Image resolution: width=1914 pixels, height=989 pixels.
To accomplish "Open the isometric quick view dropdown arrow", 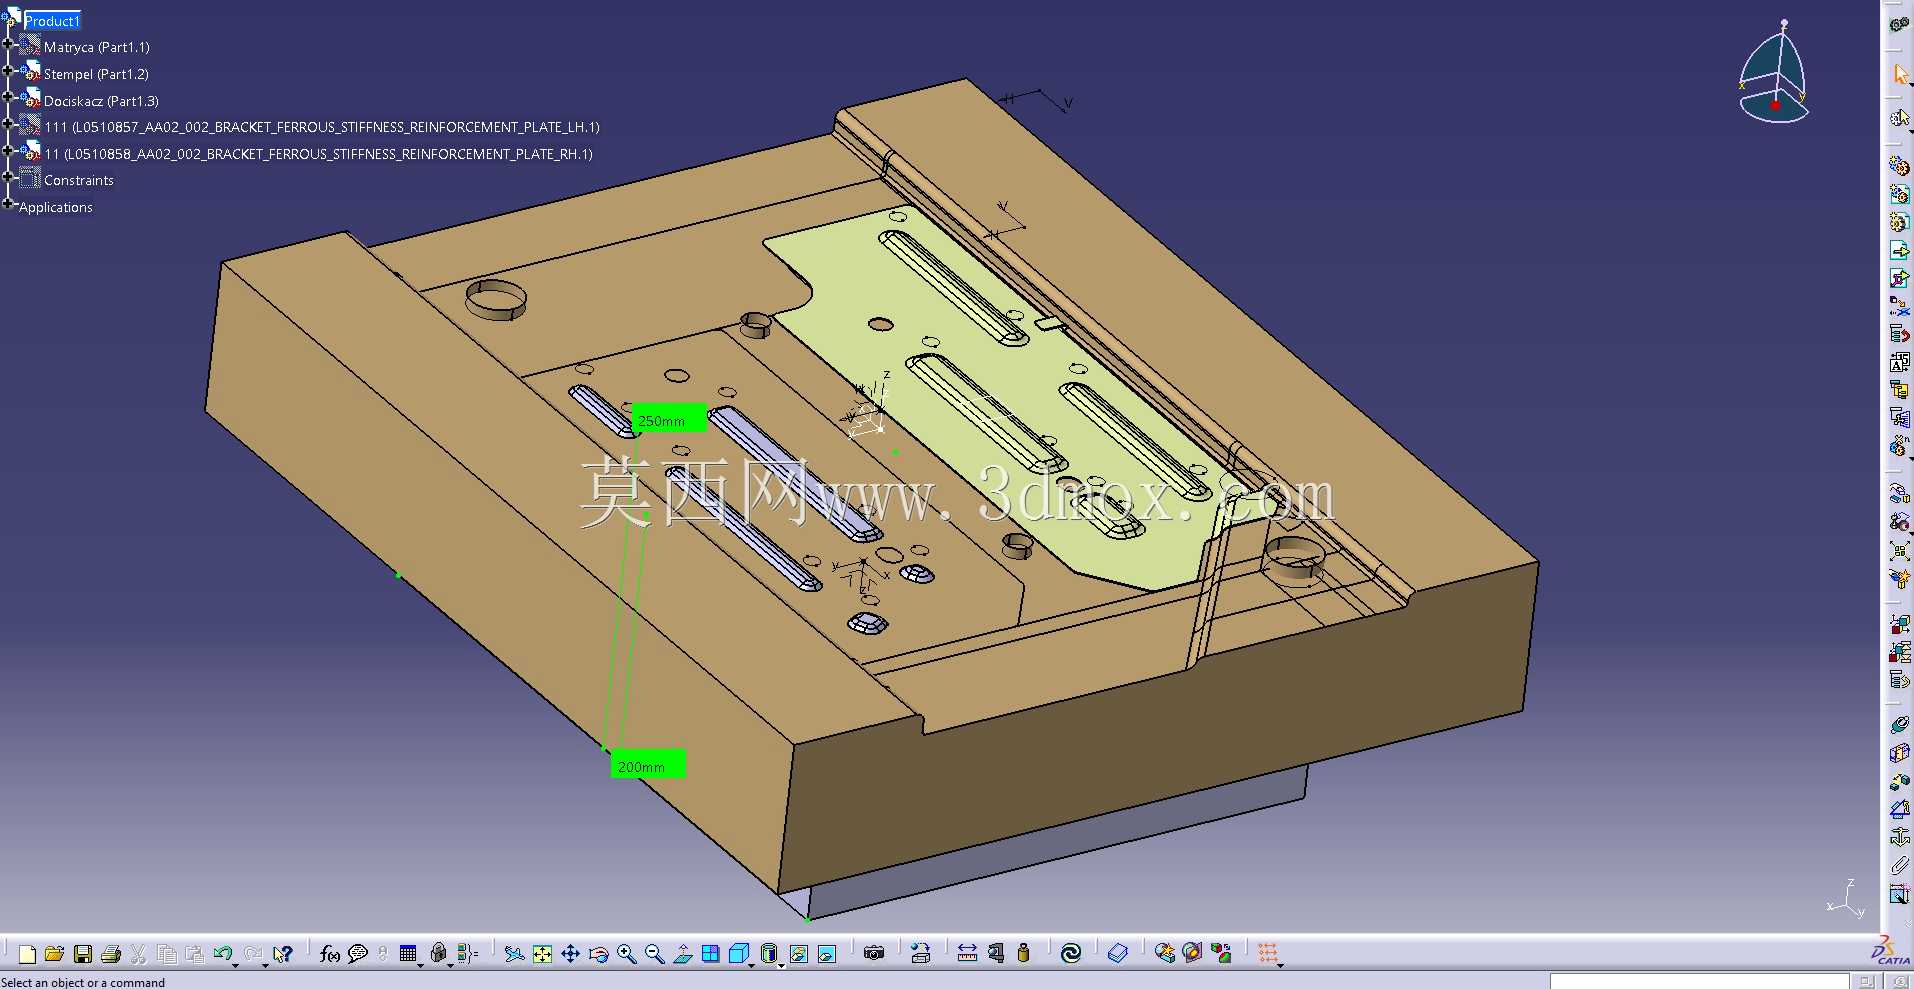I will pos(751,965).
